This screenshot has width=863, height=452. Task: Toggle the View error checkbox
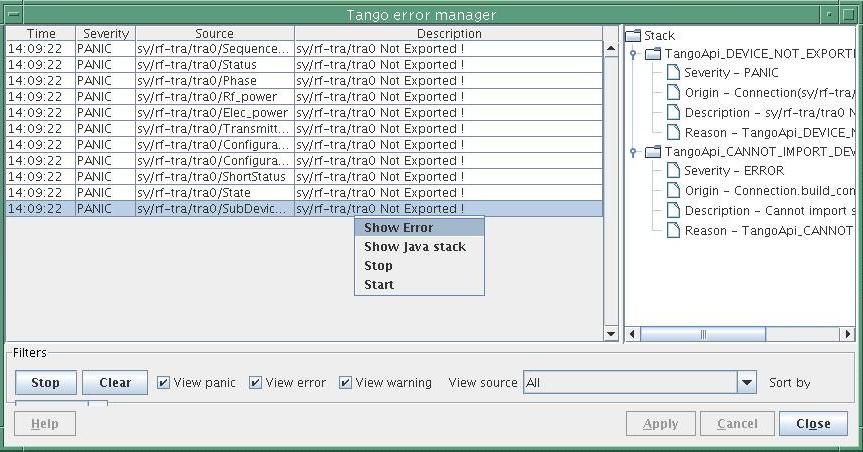(255, 383)
